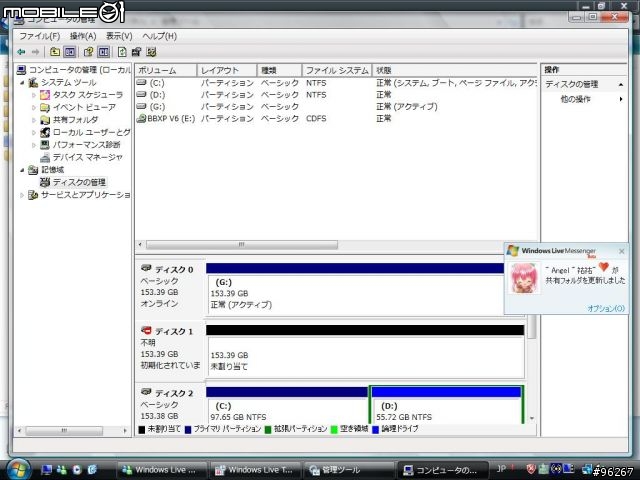This screenshot has width=640, height=480.
Task: Click the JP language bar indicator
Action: pyautogui.click(x=501, y=469)
